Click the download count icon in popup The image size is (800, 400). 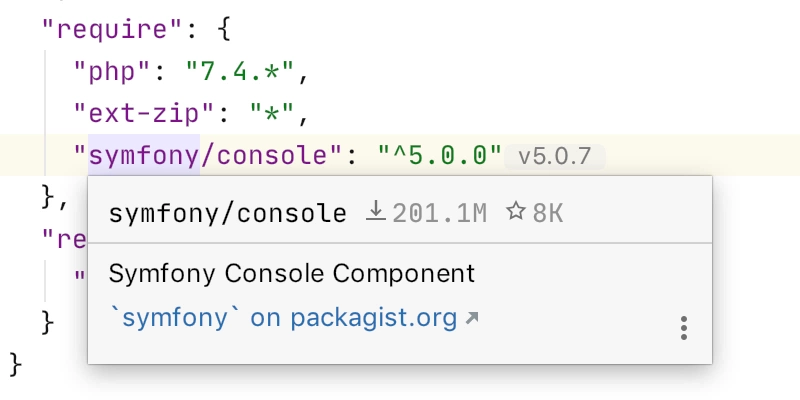click(x=376, y=211)
